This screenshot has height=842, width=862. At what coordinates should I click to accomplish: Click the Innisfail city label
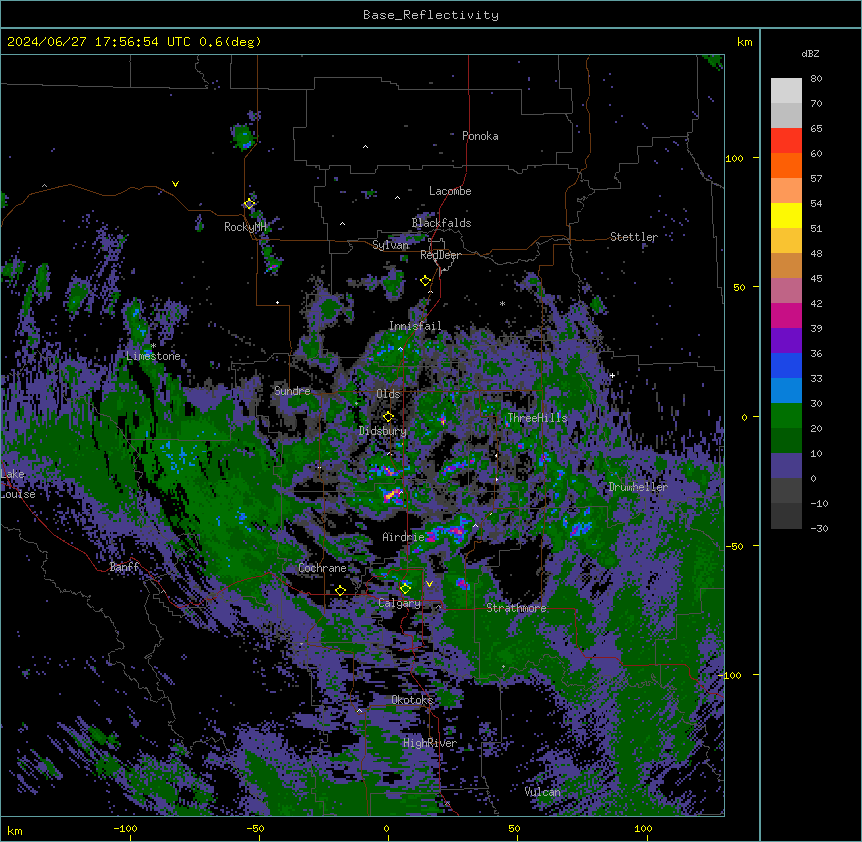click(x=415, y=326)
